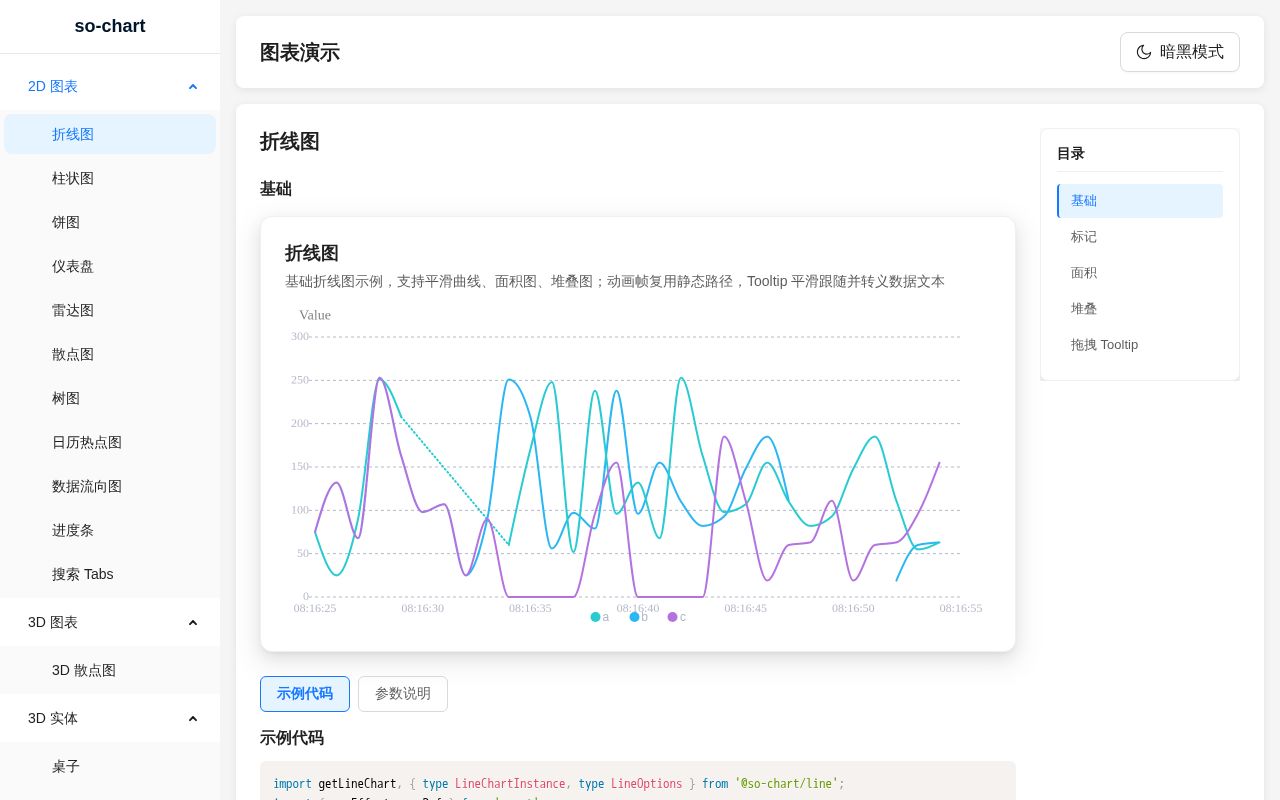Switch to the 参数说明 tab

tap(403, 694)
